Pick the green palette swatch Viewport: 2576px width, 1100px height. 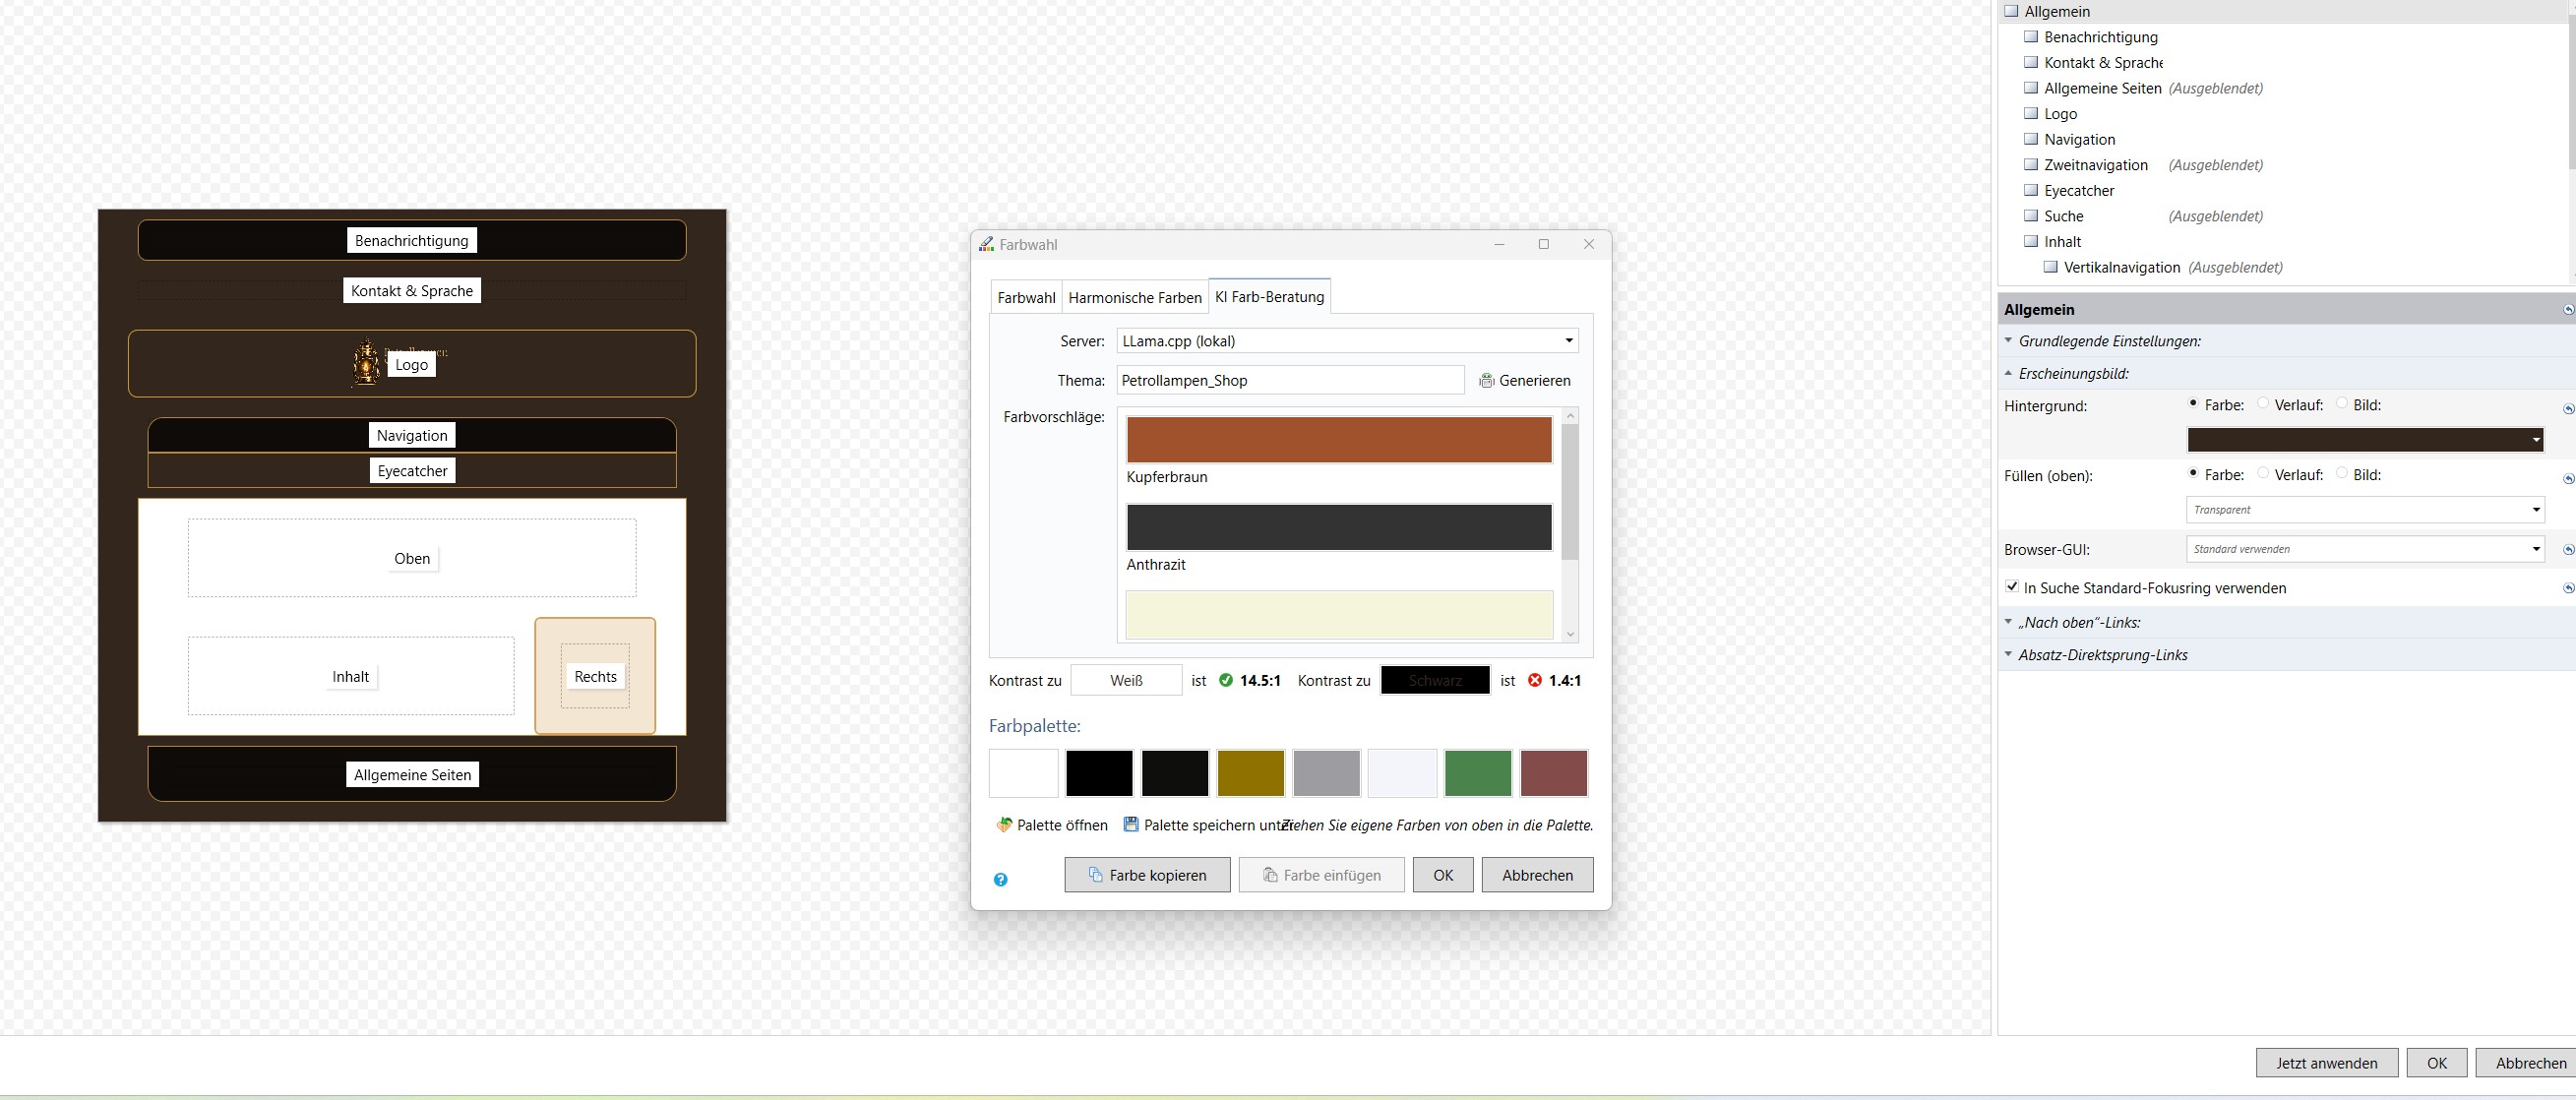click(1478, 773)
